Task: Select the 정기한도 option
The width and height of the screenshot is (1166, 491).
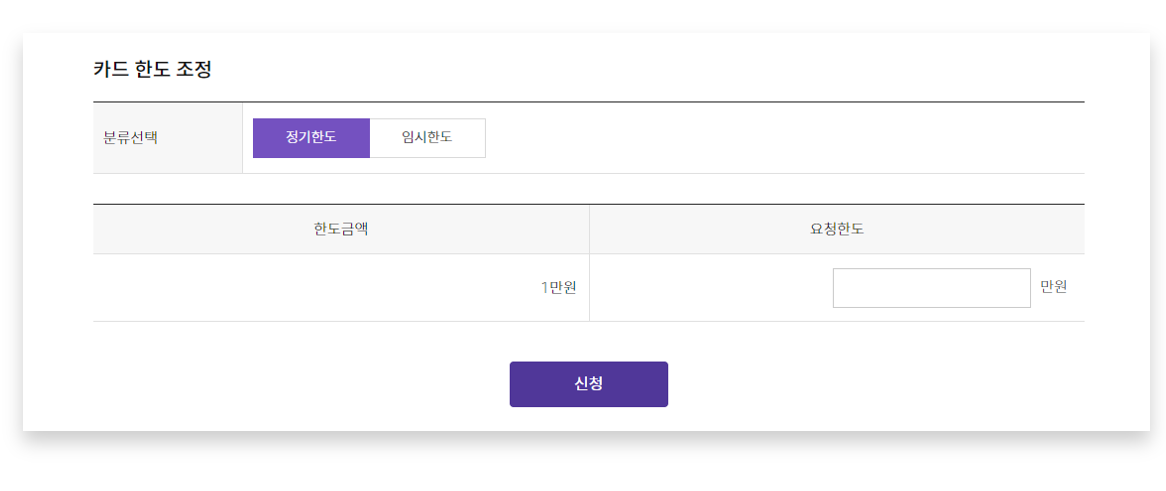Action: pos(311,138)
